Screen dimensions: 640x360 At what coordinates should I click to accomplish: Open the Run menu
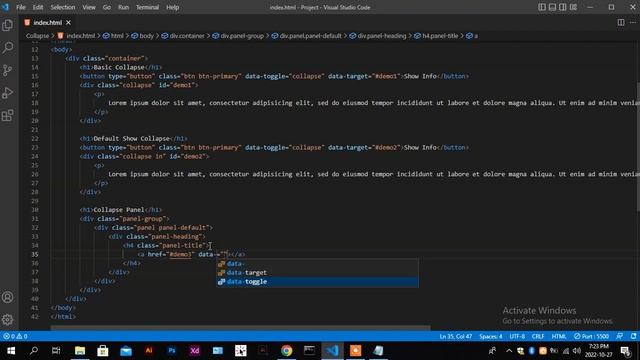[123, 7]
